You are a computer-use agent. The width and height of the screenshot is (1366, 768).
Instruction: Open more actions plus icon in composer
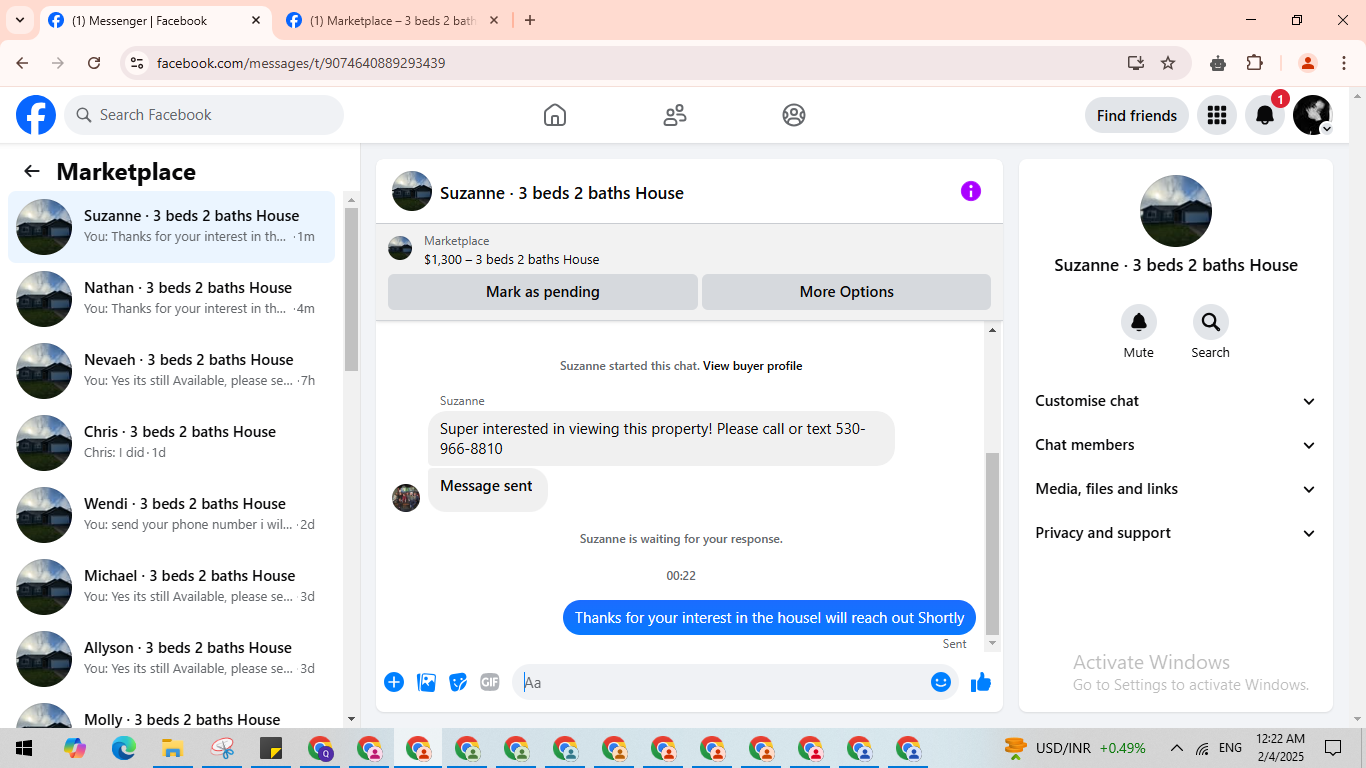click(394, 682)
